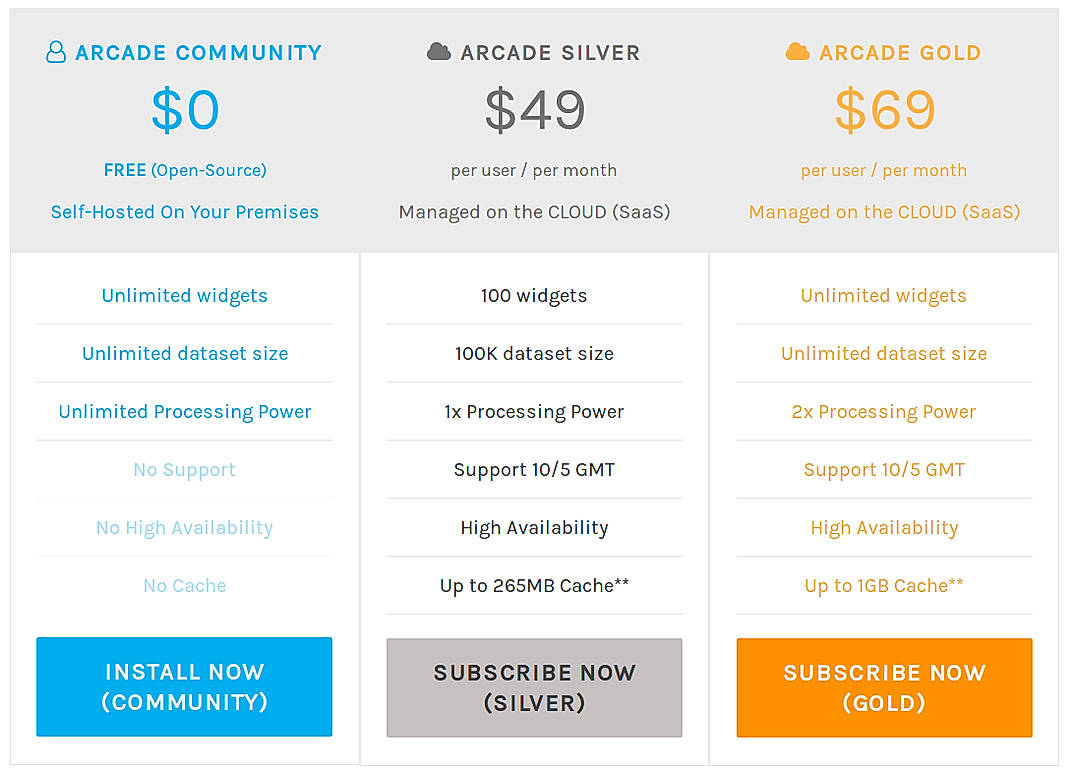Click the $0 price for Arcade Community
The height and width of the screenshot is (773, 1070).
(184, 110)
